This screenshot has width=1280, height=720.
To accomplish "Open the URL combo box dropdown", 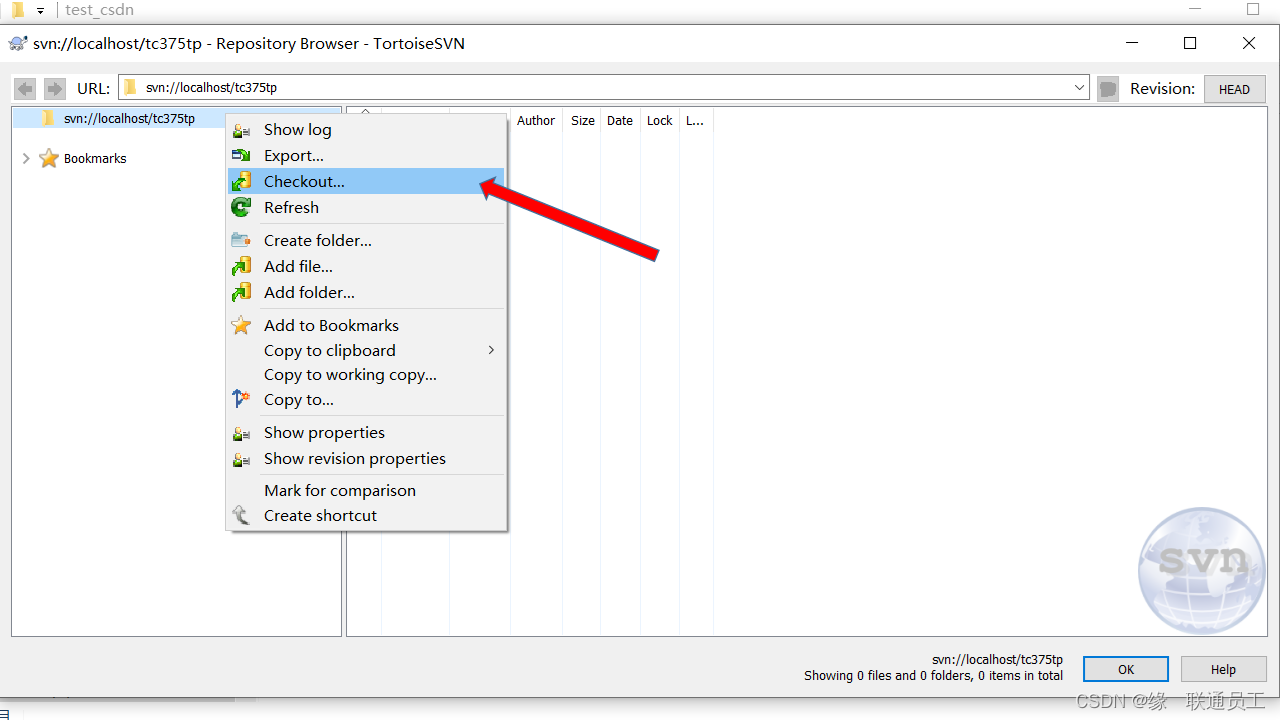I will (1079, 88).
